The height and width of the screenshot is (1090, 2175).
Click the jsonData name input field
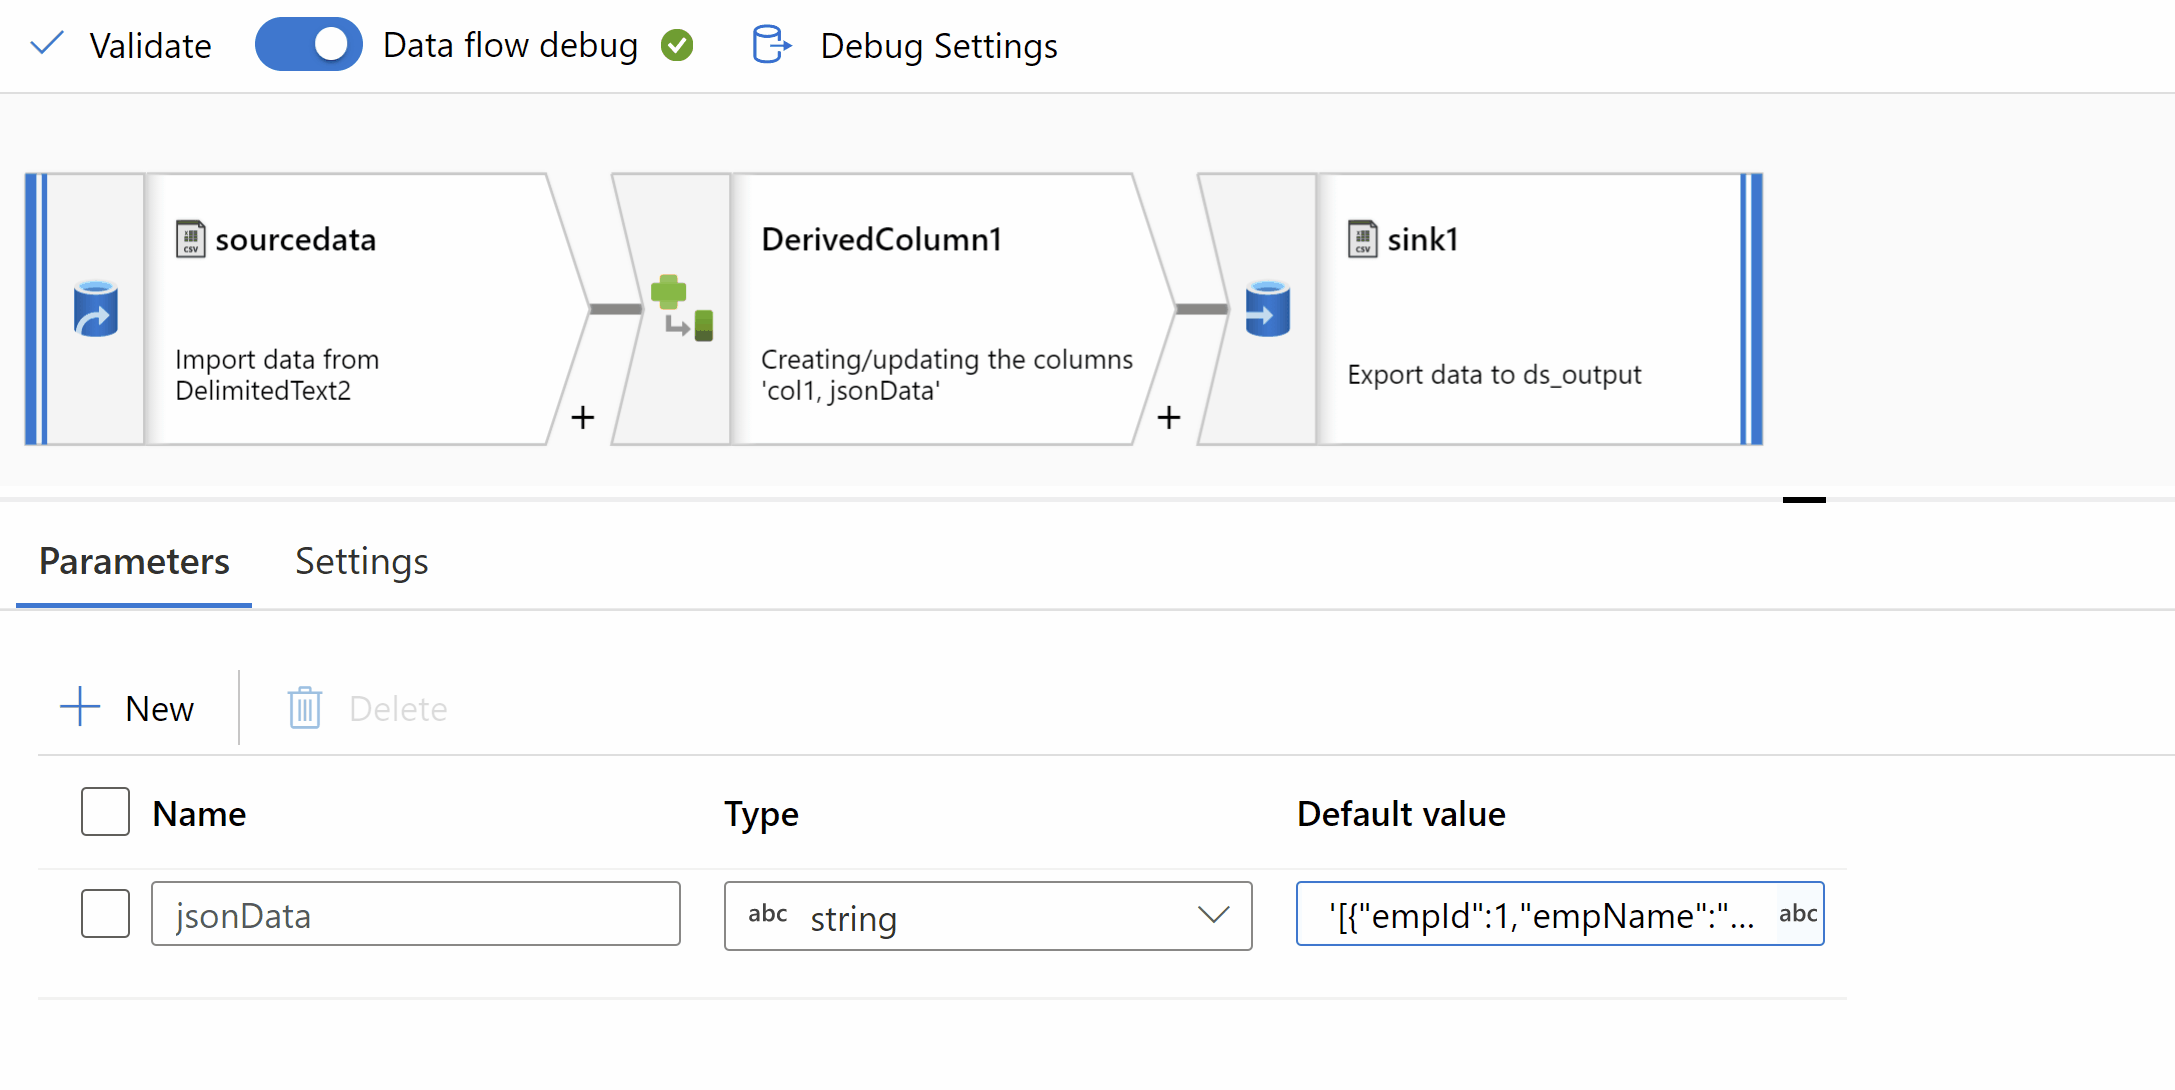(415, 914)
